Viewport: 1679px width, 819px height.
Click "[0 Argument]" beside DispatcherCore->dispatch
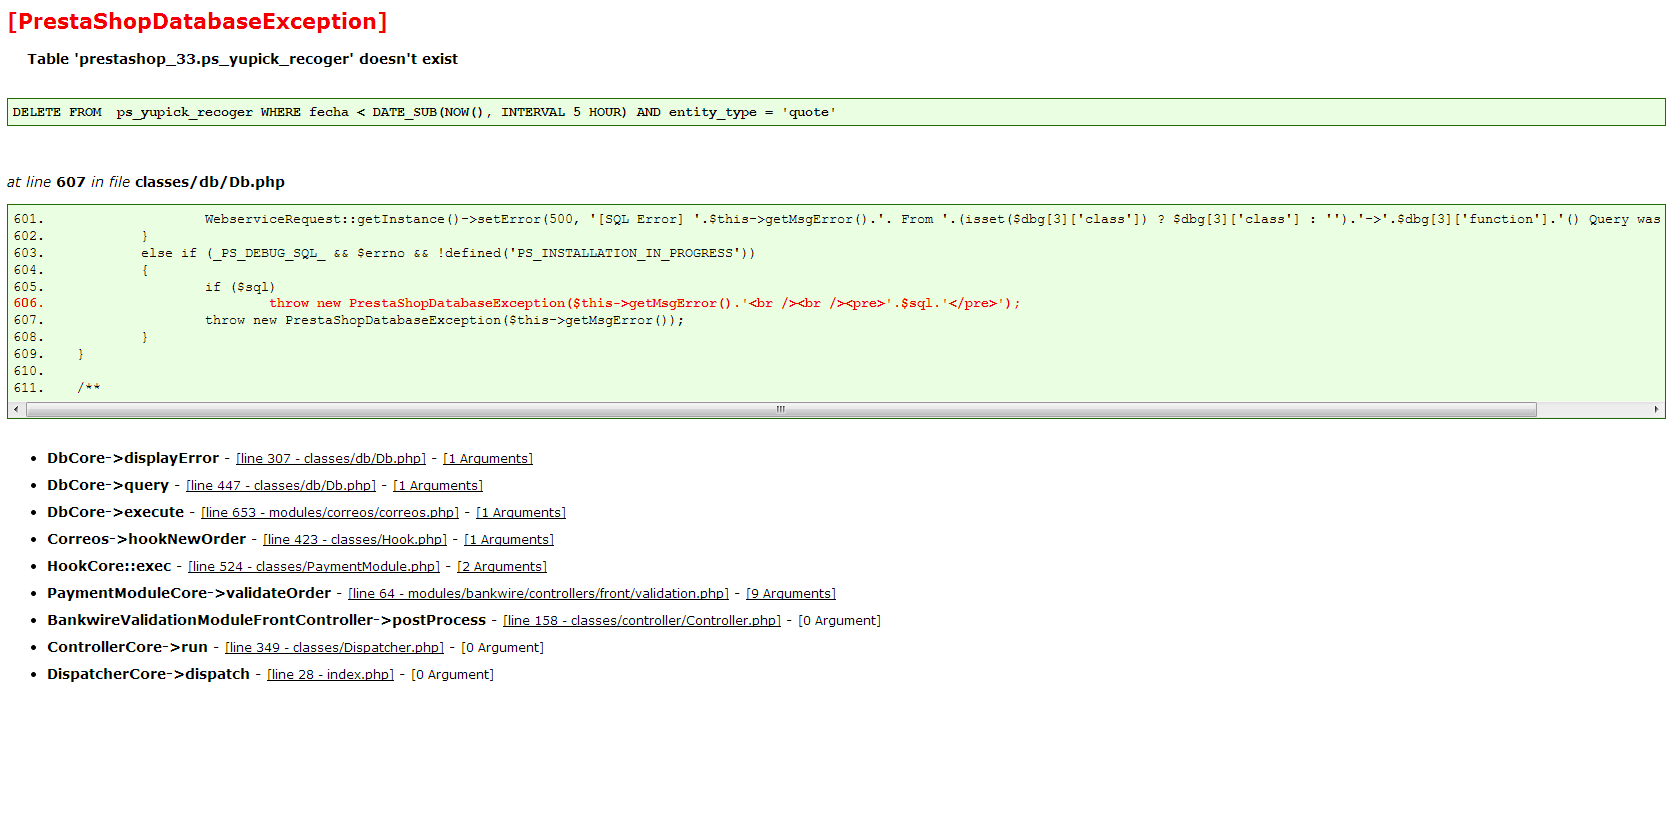453,675
